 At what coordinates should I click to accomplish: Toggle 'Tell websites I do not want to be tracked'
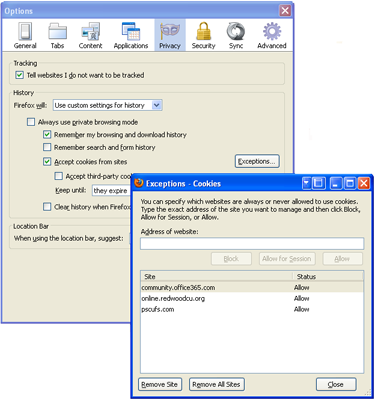pyautogui.click(x=20, y=75)
